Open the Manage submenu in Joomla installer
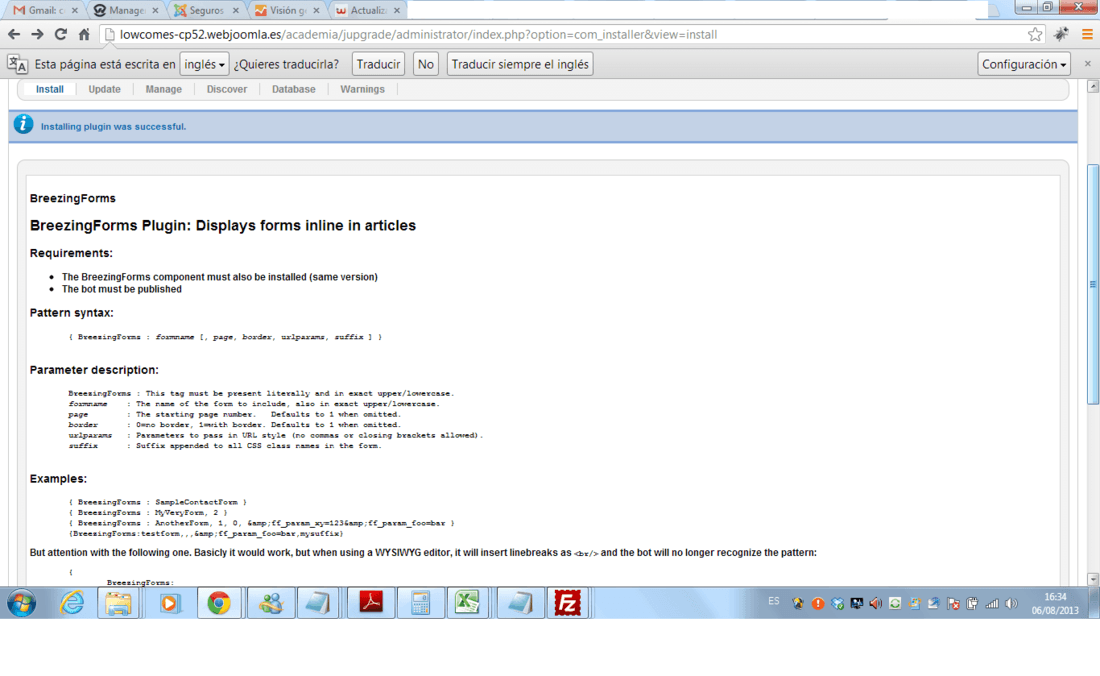Viewport: 1100px width, 676px height. pos(163,89)
